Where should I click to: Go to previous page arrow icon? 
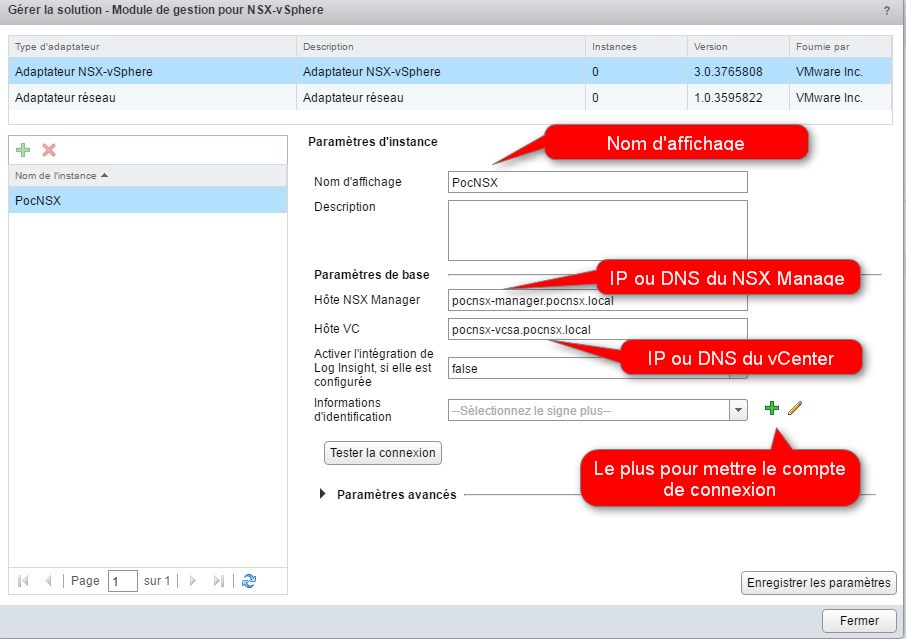[47, 580]
